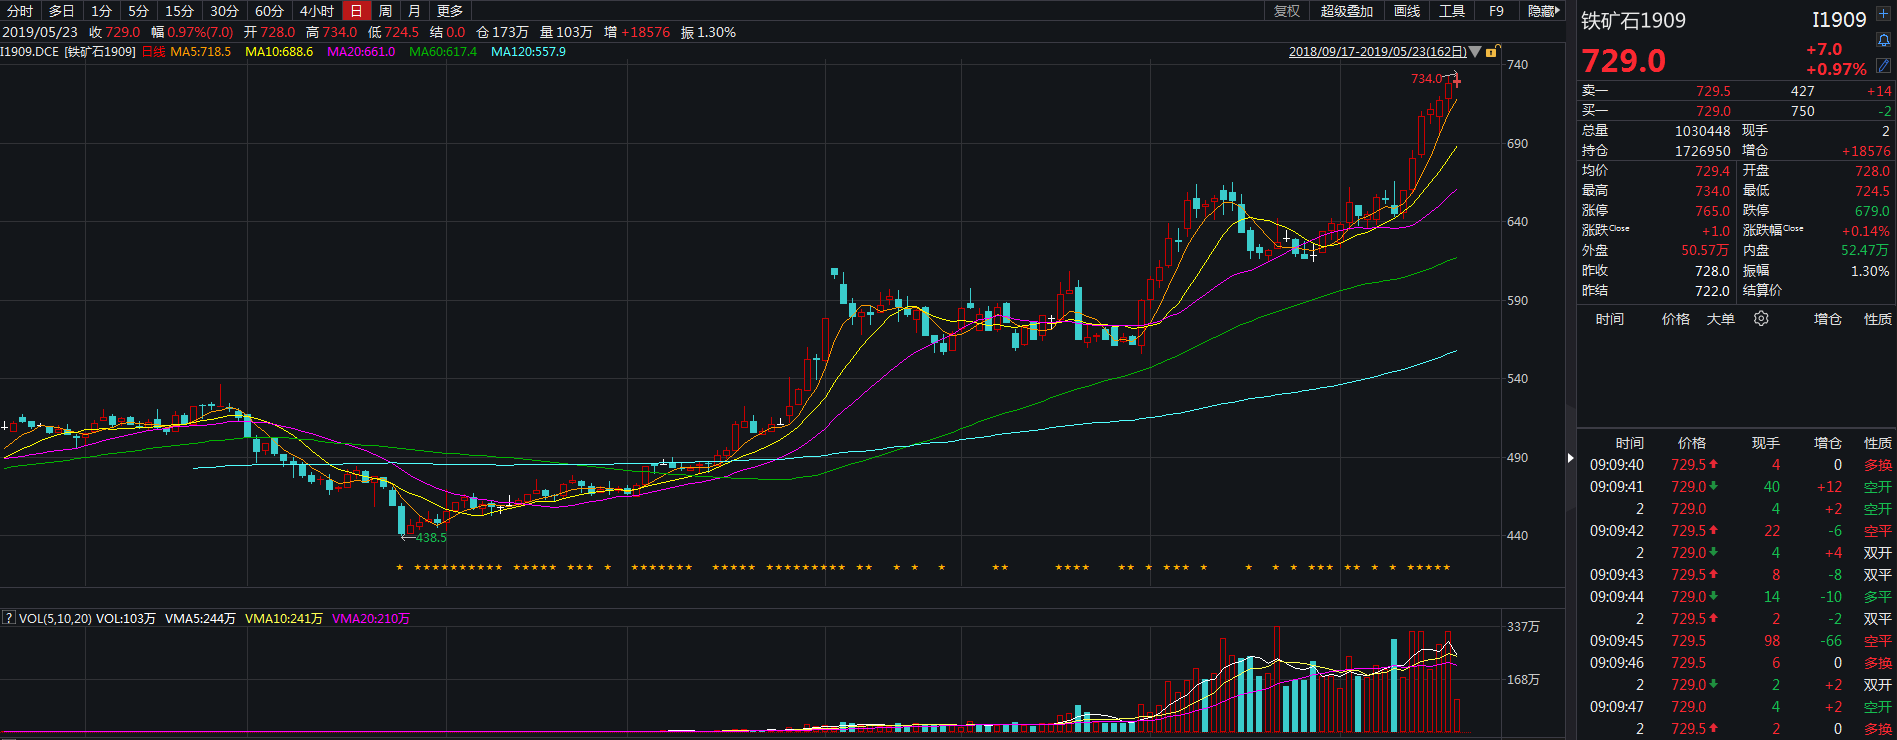1897x740 pixels.
Task: Open the VOL indicator question-mark help icon
Action: 9,619
